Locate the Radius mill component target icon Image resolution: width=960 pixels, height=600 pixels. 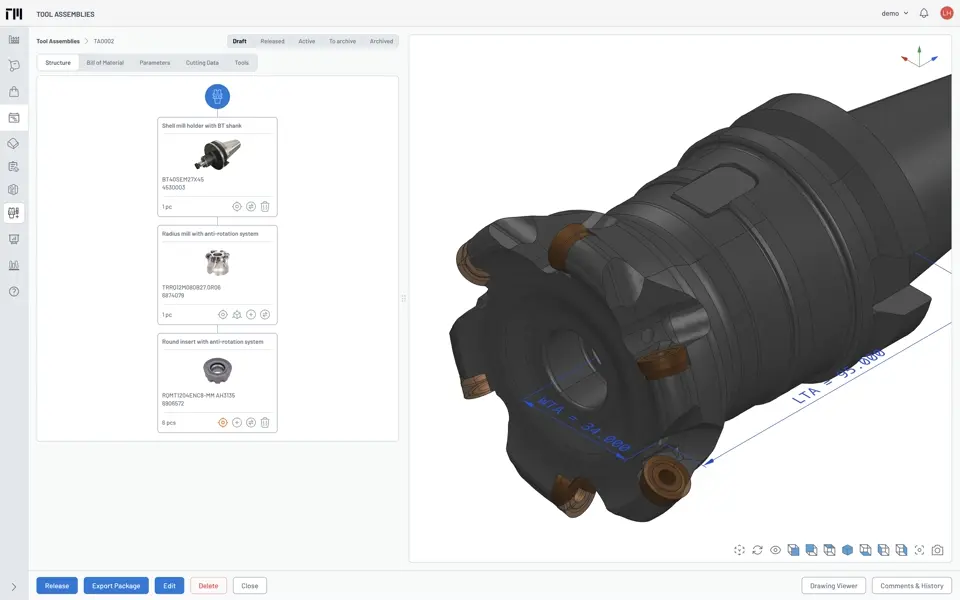[x=223, y=314]
